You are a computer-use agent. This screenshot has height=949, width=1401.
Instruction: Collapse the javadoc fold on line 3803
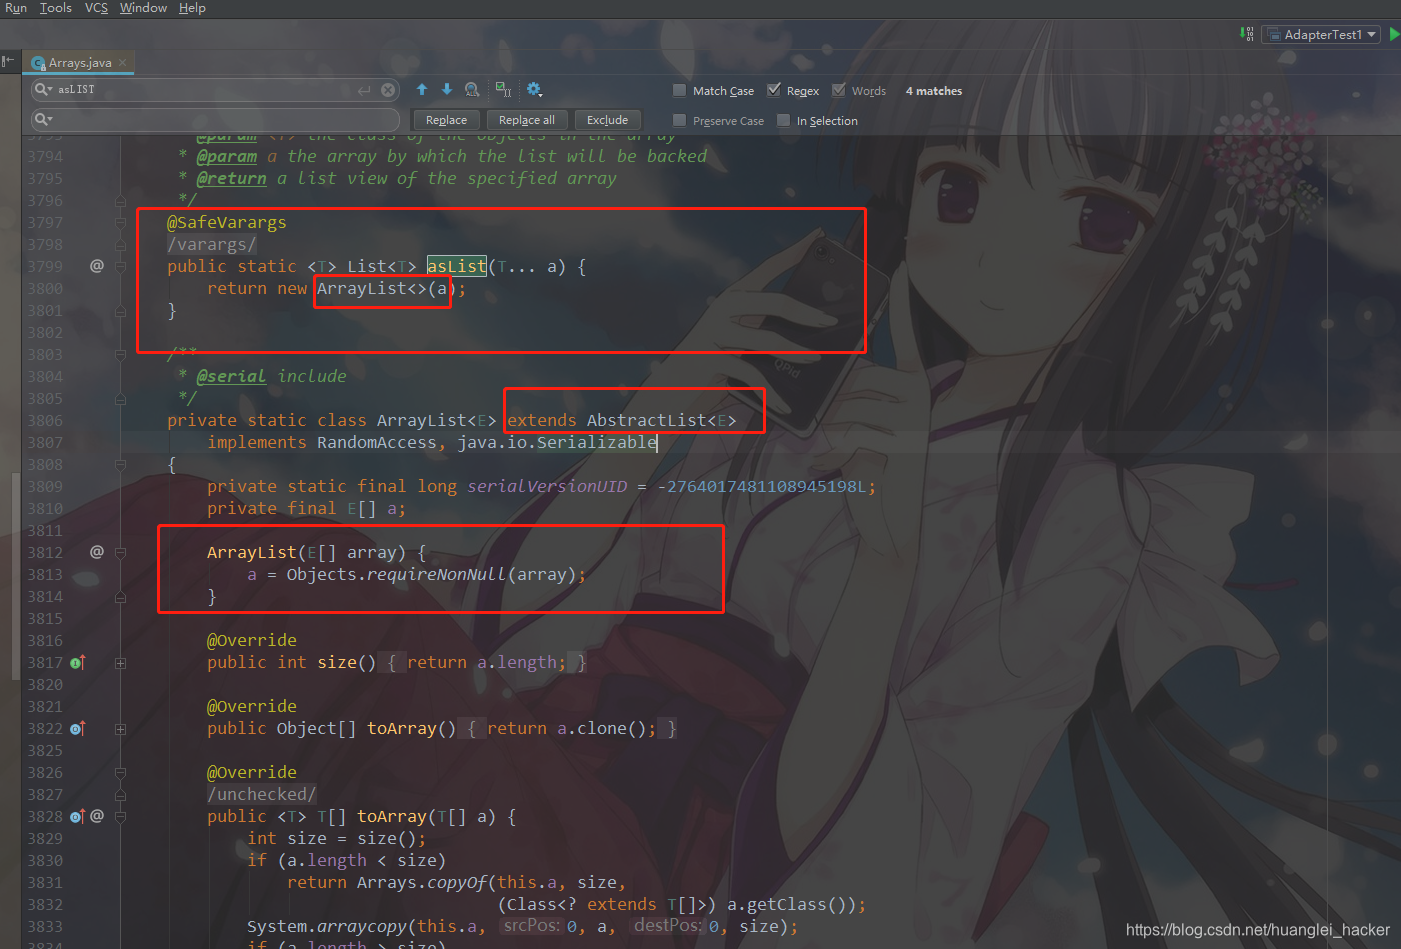(x=120, y=355)
